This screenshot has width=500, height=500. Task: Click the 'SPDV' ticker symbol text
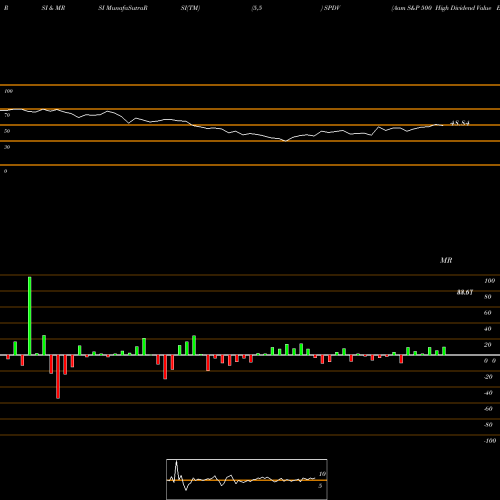click(x=332, y=8)
